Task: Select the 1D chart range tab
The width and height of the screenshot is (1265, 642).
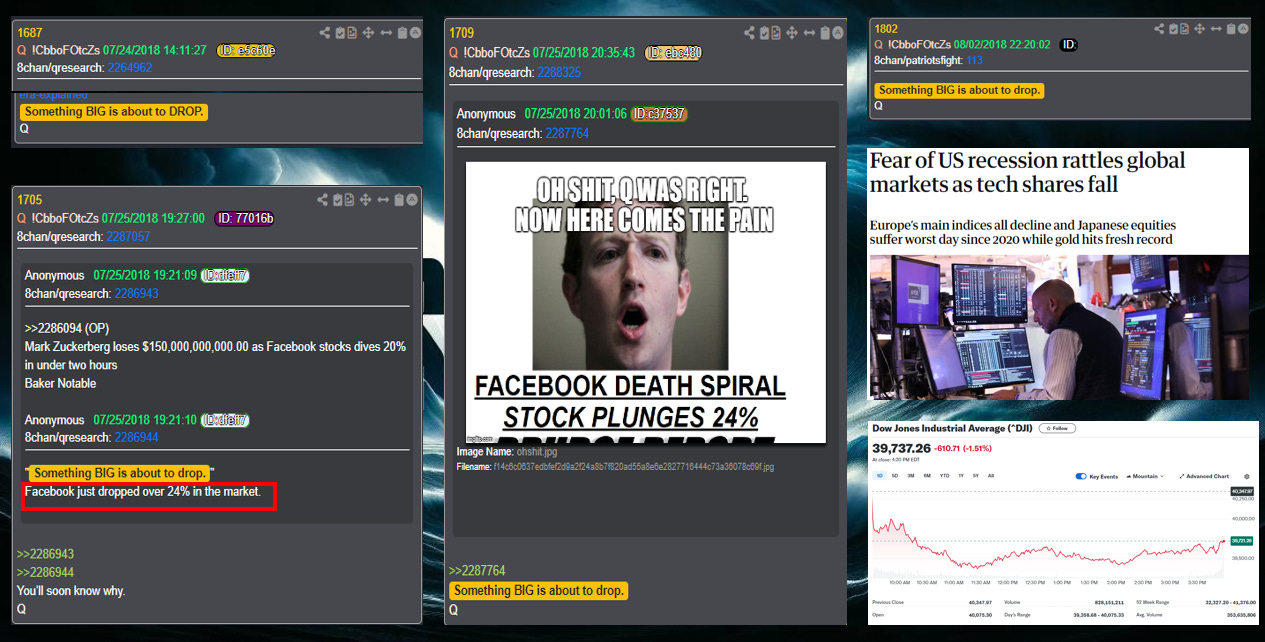Action: 880,476
